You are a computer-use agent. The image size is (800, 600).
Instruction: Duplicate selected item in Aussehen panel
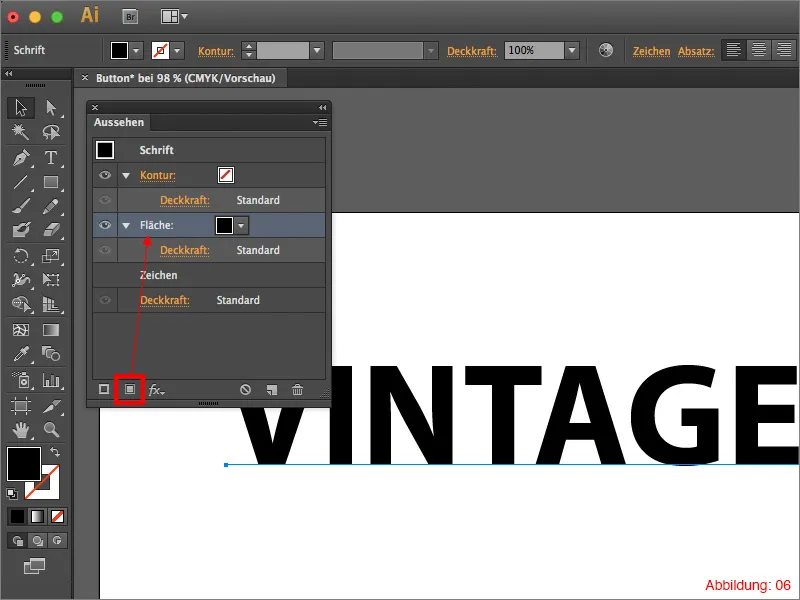pos(272,390)
